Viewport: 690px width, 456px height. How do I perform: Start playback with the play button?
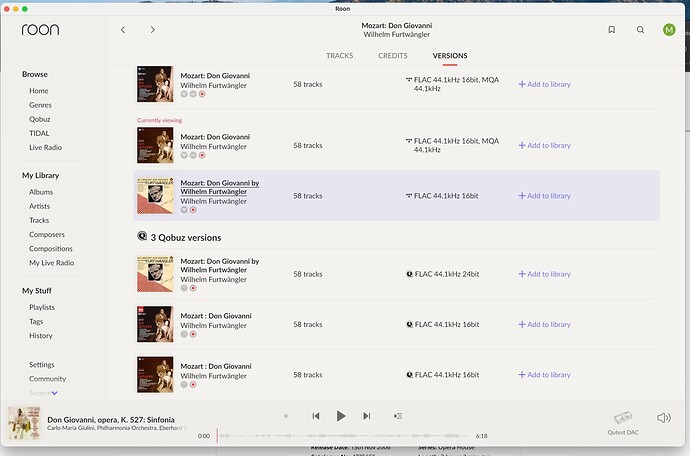341,416
